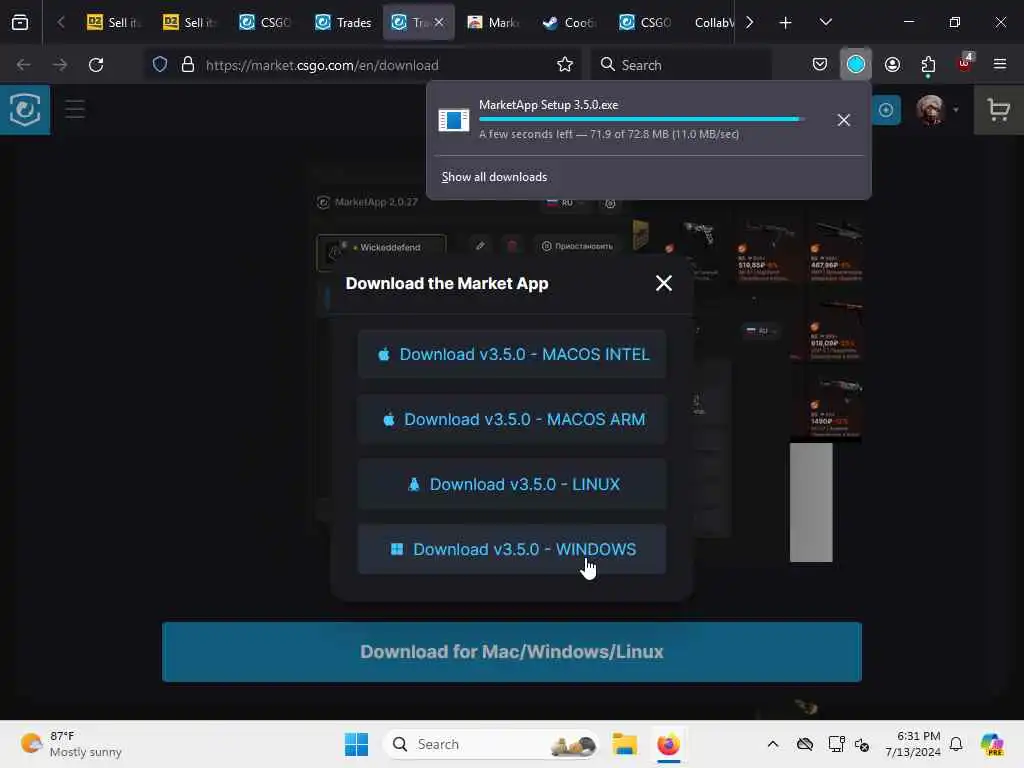Bookmark this page with the star icon
Screen dimensions: 1024x768
click(x=565, y=65)
